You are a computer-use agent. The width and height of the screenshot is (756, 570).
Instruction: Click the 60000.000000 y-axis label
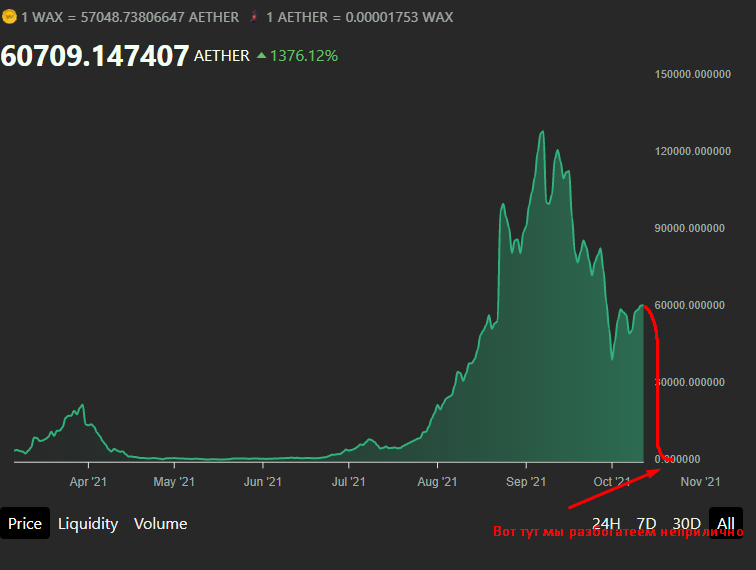[689, 305]
